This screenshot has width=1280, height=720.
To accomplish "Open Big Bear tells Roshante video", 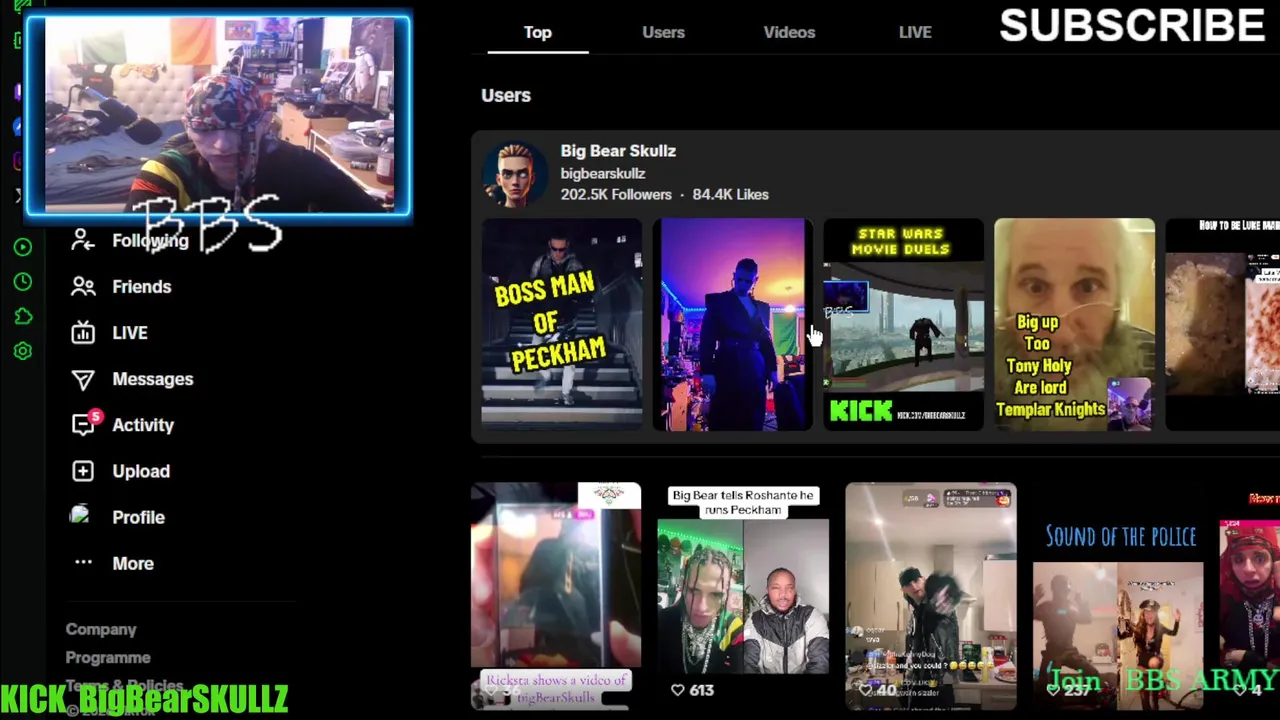I will 743,596.
